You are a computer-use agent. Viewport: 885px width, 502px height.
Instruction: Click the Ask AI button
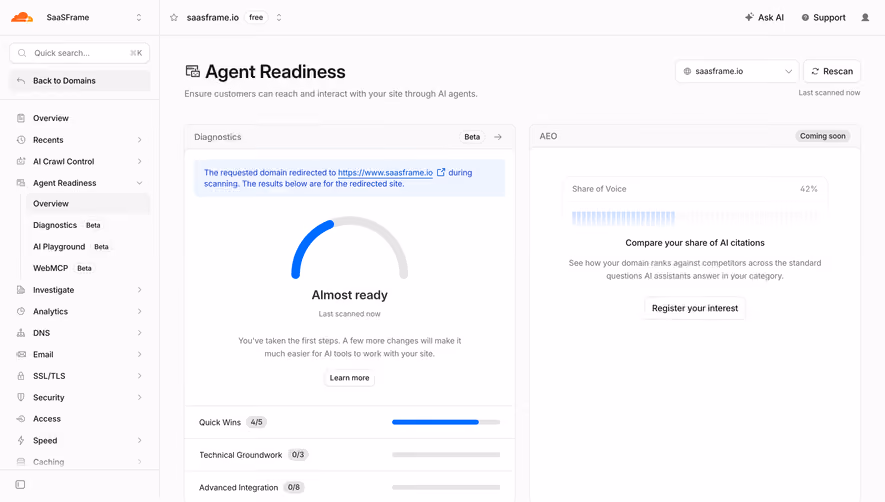click(x=764, y=18)
